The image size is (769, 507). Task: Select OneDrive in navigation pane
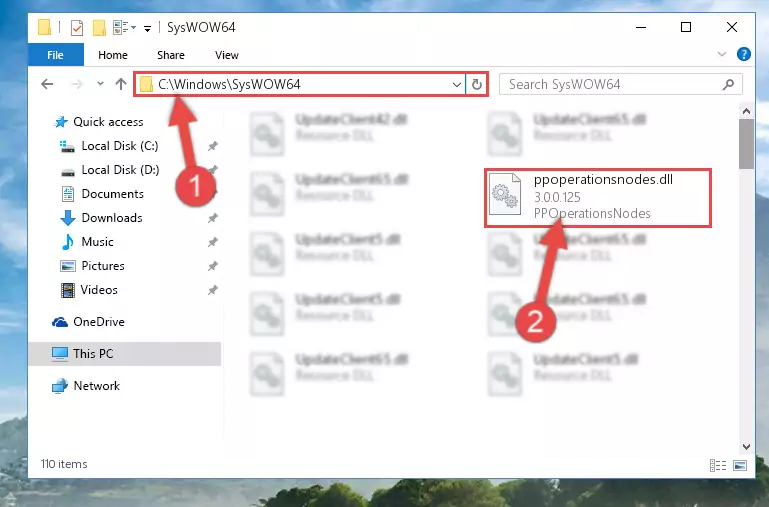click(x=99, y=322)
